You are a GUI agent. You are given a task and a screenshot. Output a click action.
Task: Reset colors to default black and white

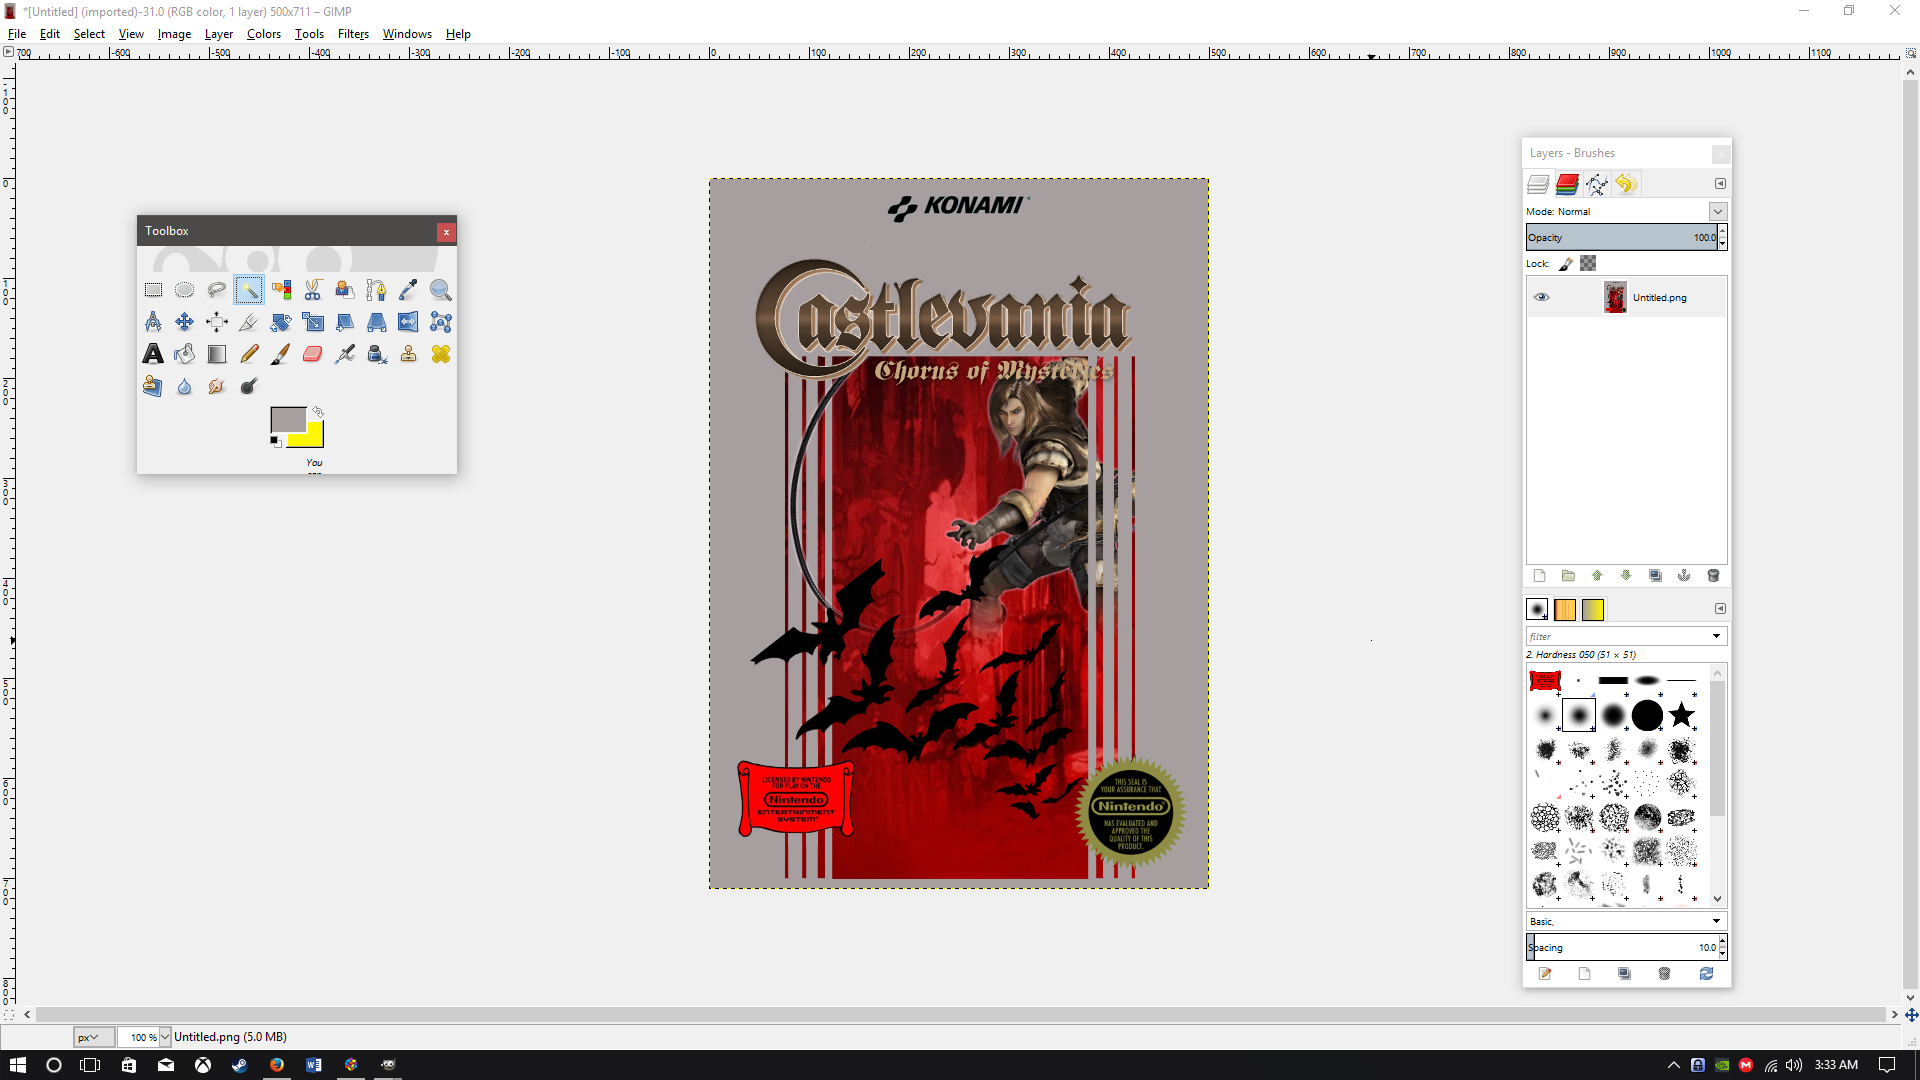click(276, 442)
